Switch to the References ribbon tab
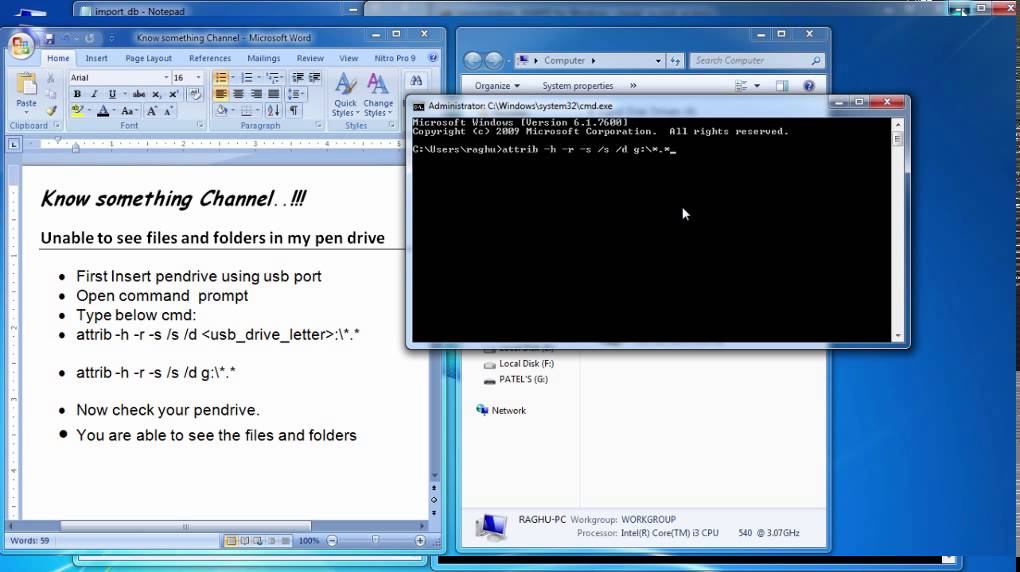The image size is (1020, 572). point(209,58)
